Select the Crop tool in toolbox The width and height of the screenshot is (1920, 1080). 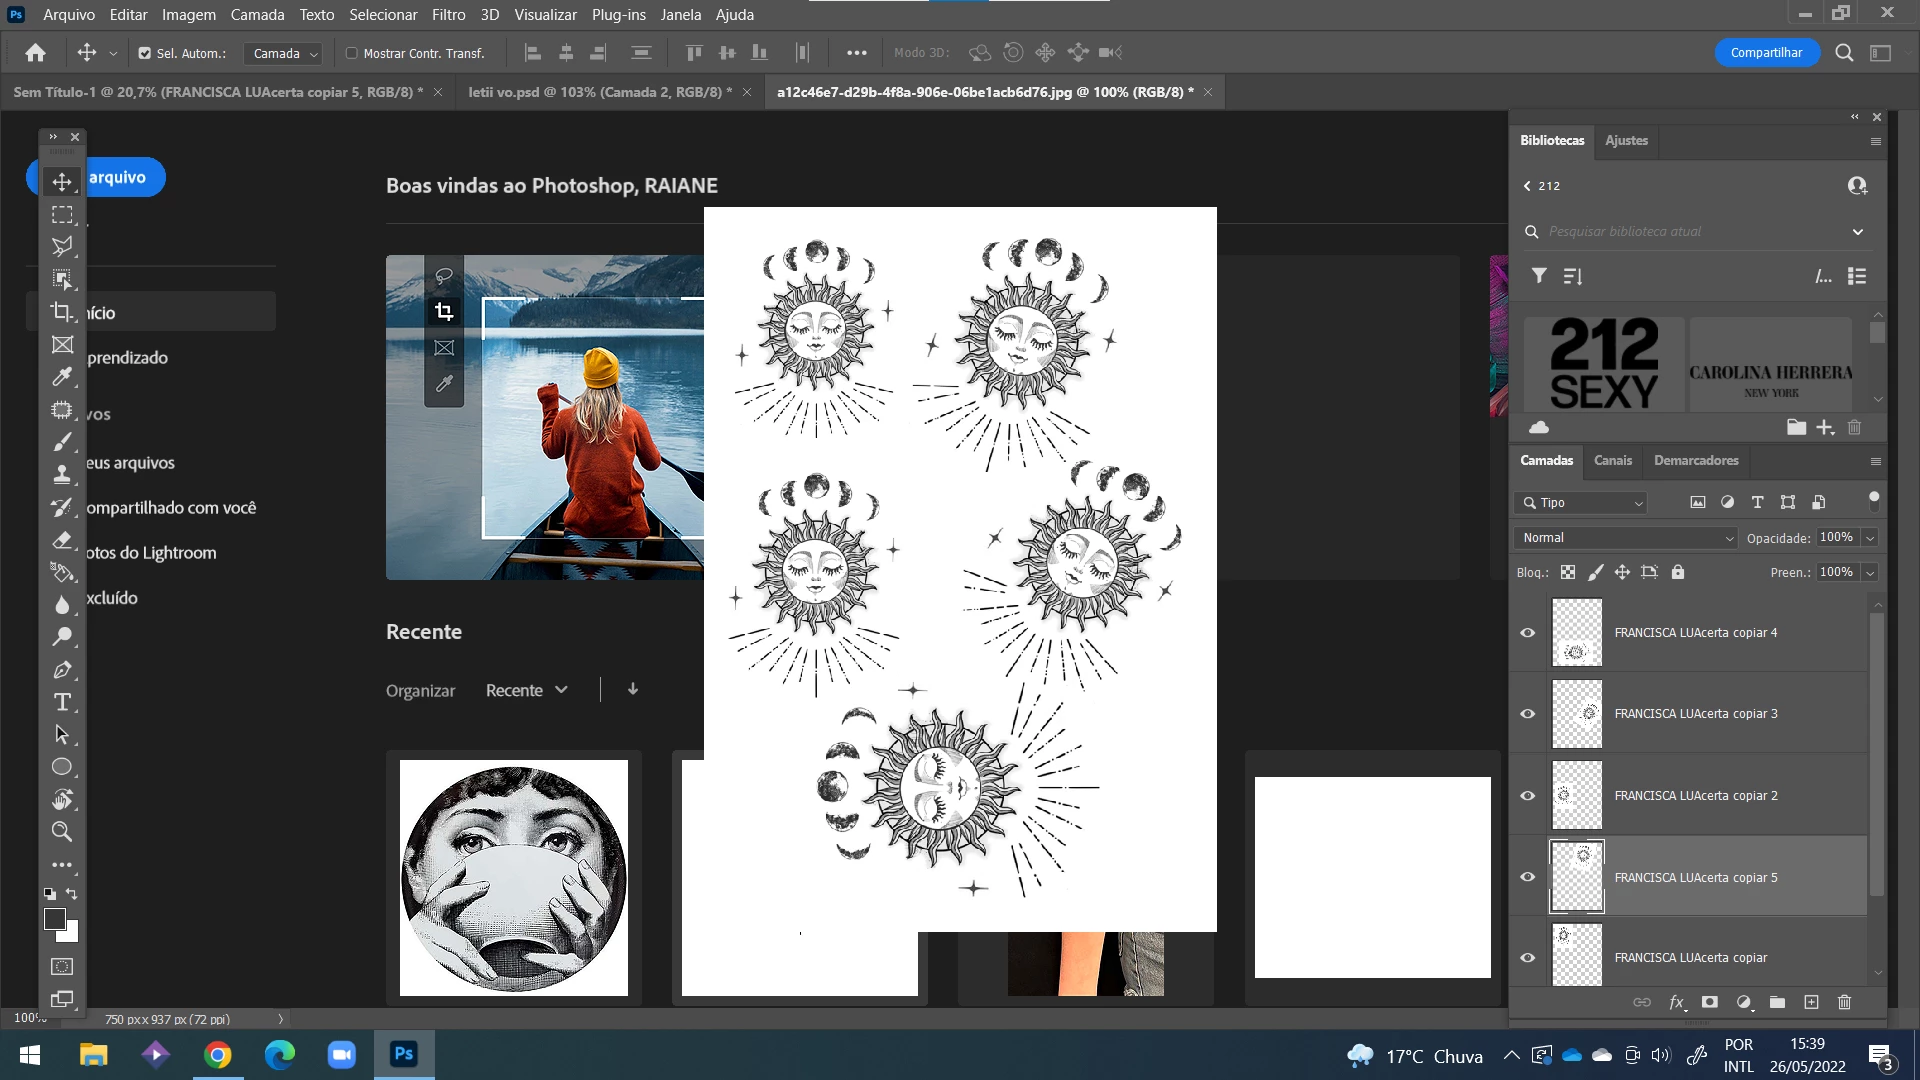coord(62,312)
